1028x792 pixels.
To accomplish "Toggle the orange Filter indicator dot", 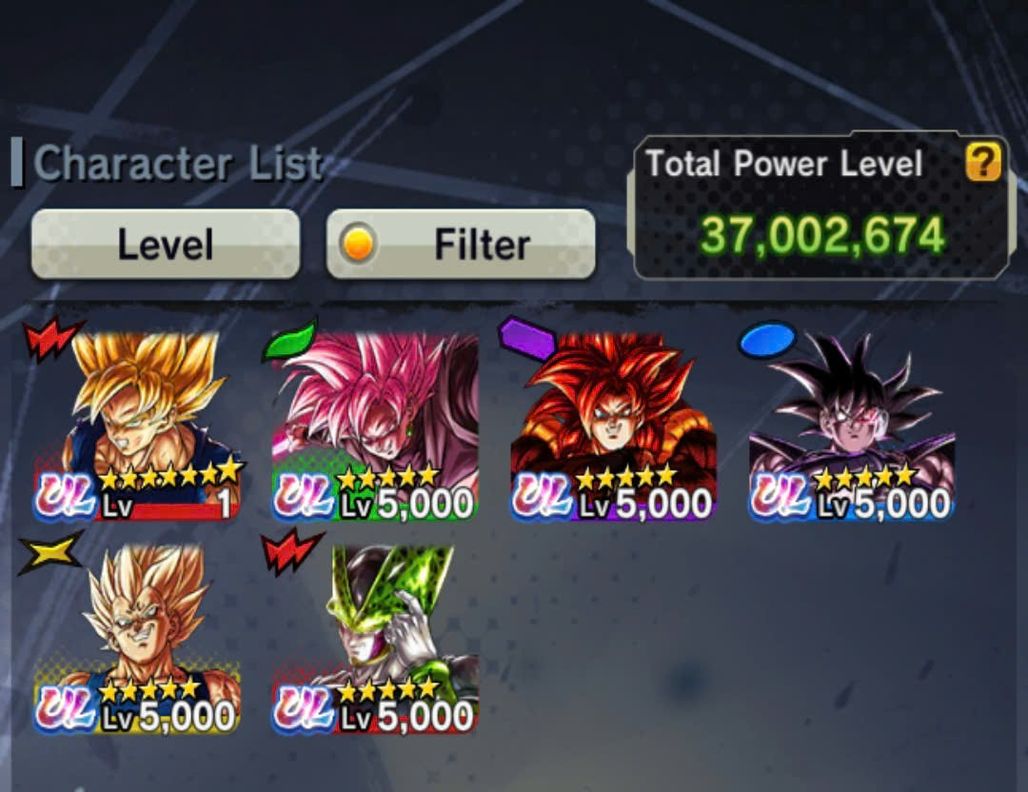I will click(358, 244).
